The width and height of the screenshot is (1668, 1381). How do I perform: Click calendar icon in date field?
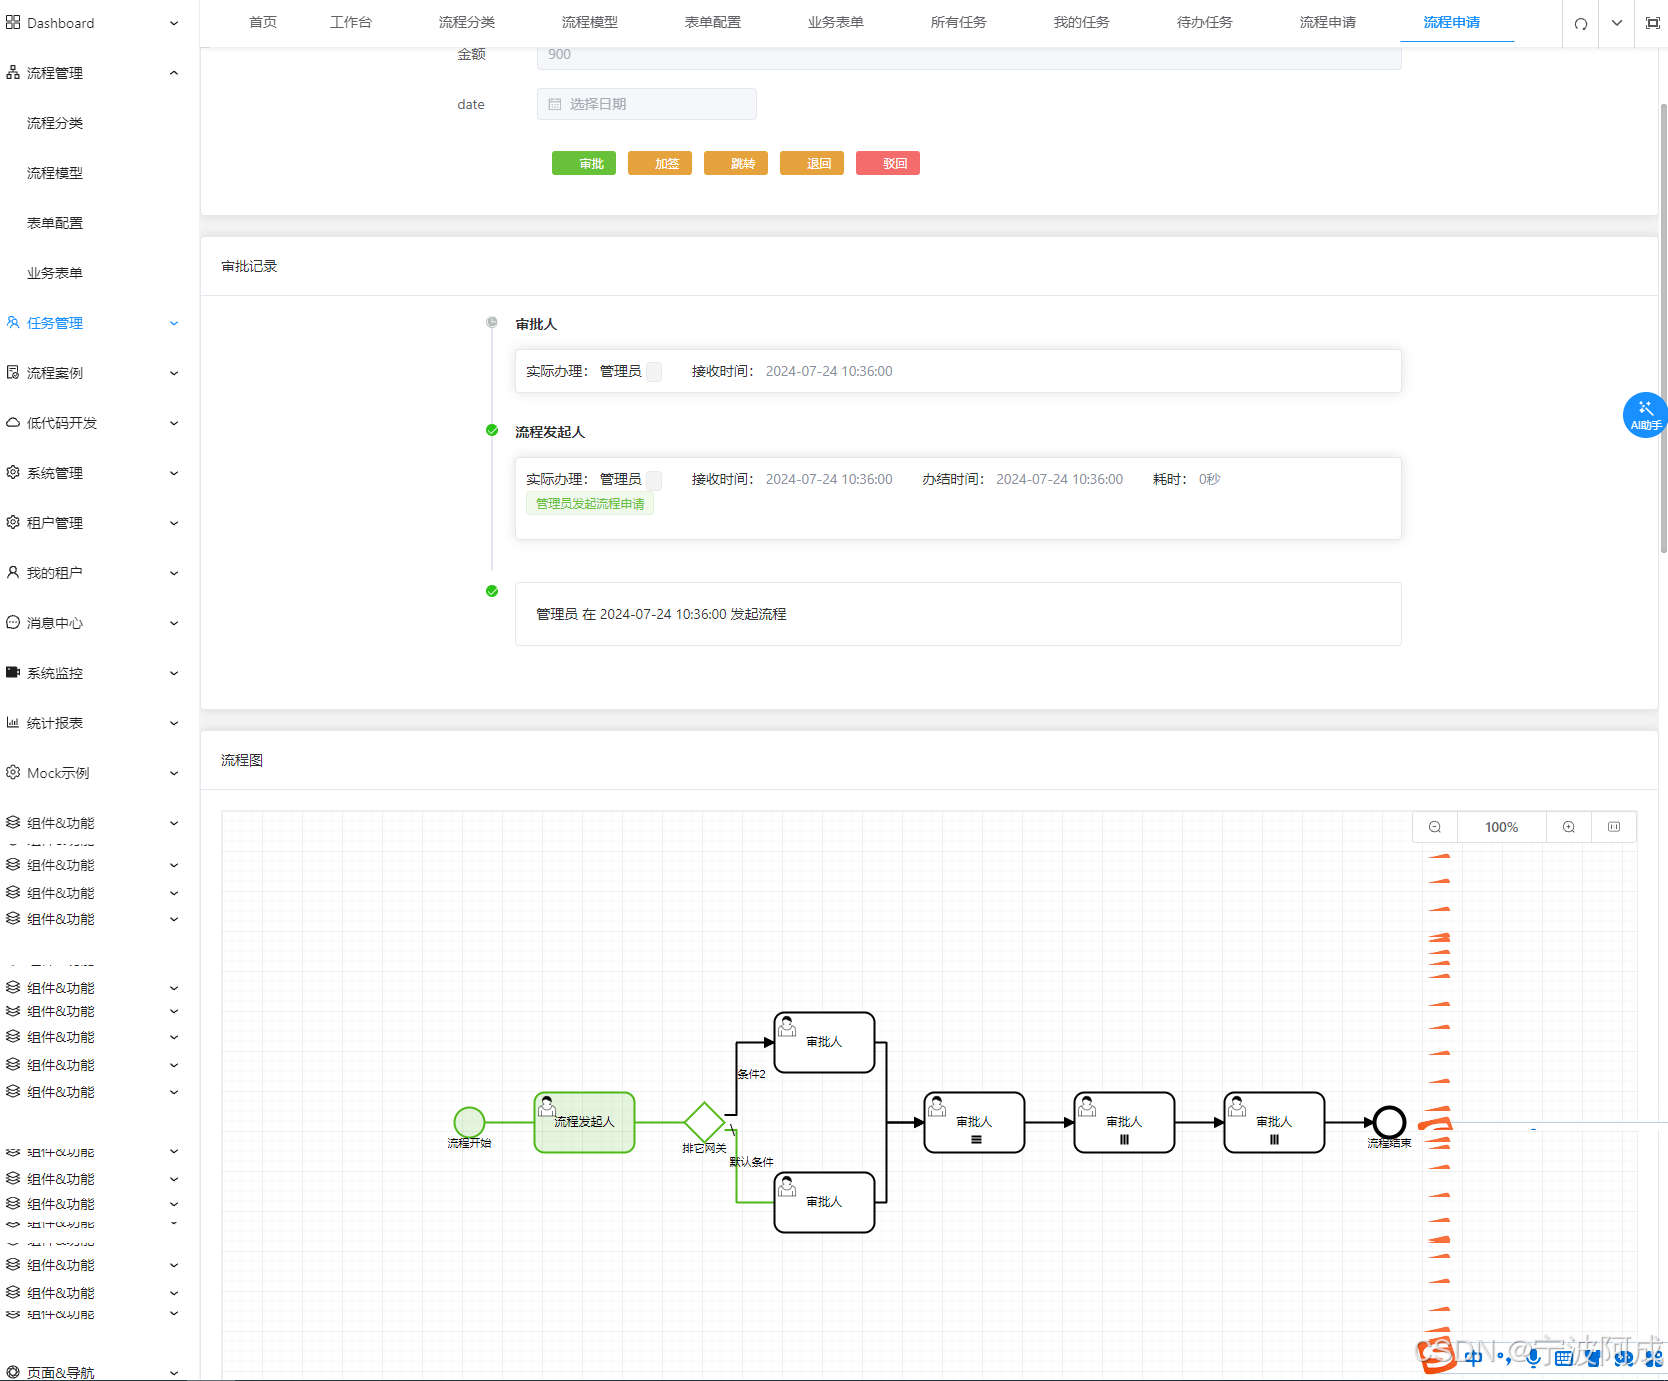(x=555, y=104)
